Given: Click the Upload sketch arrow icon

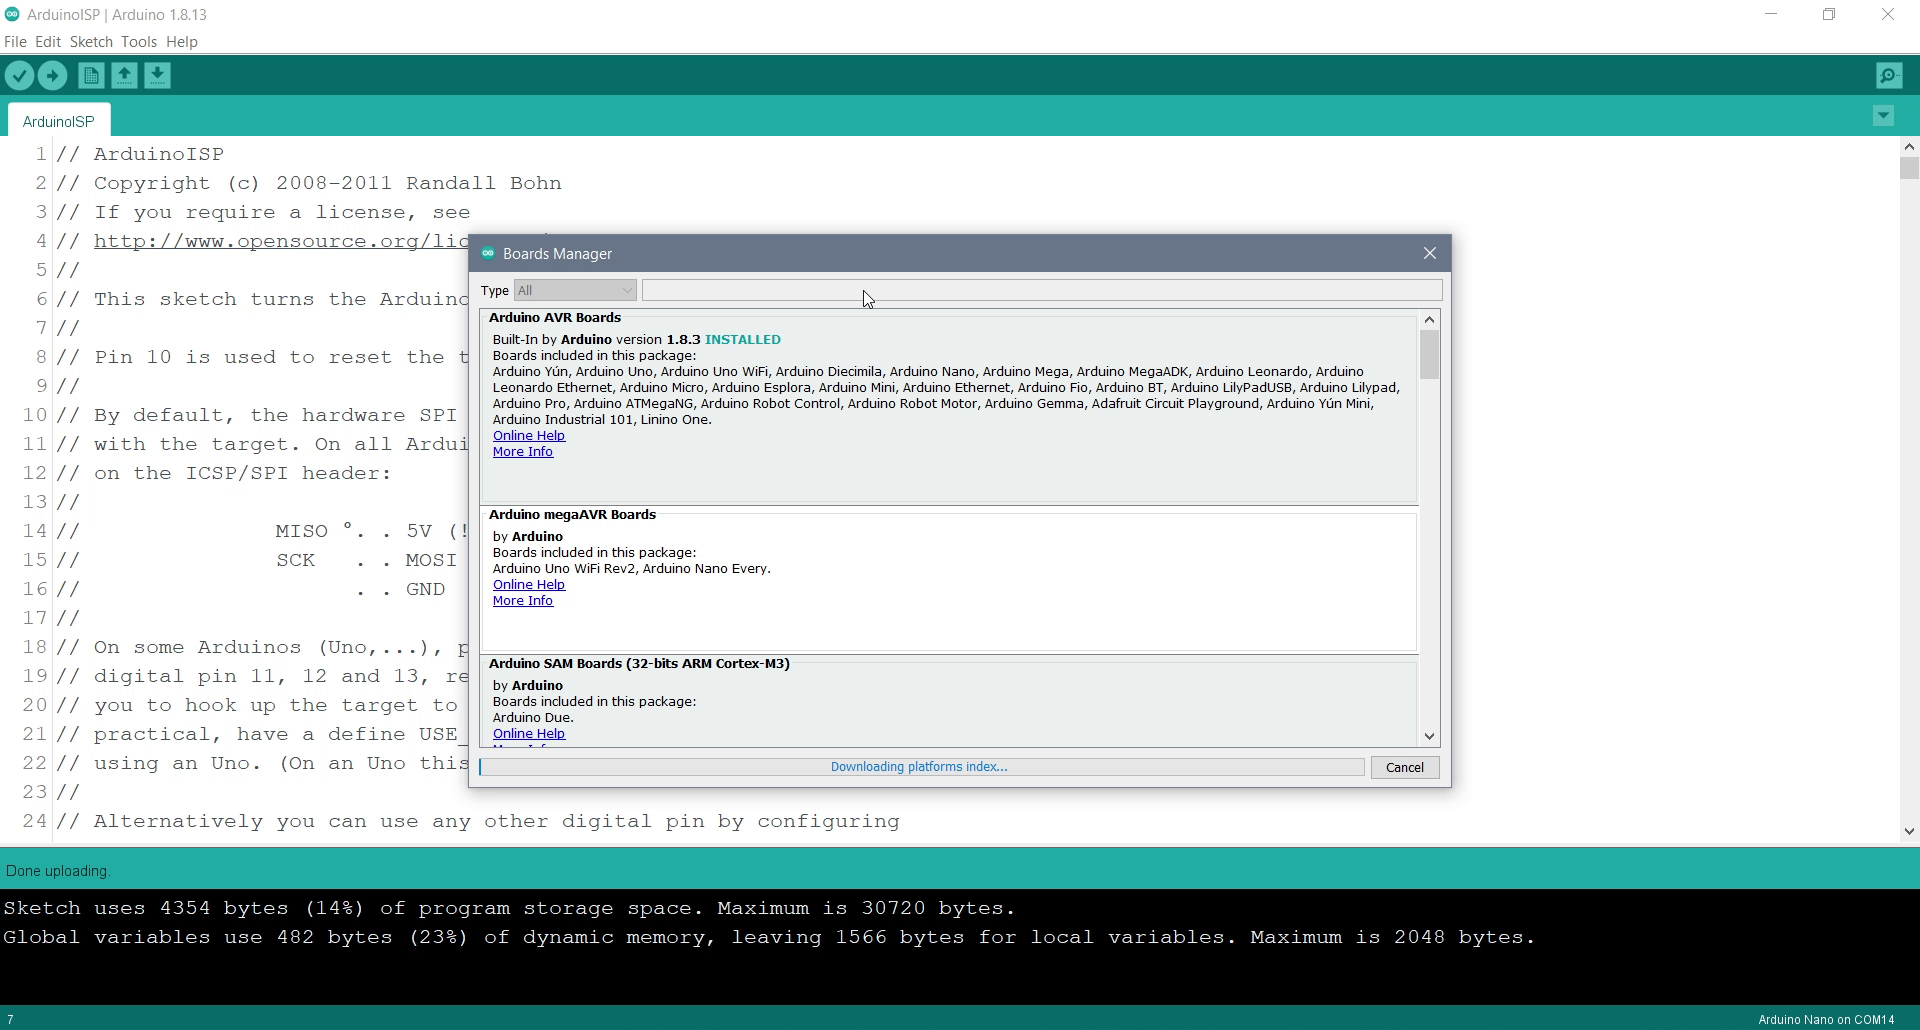Looking at the screenshot, I should [x=52, y=75].
